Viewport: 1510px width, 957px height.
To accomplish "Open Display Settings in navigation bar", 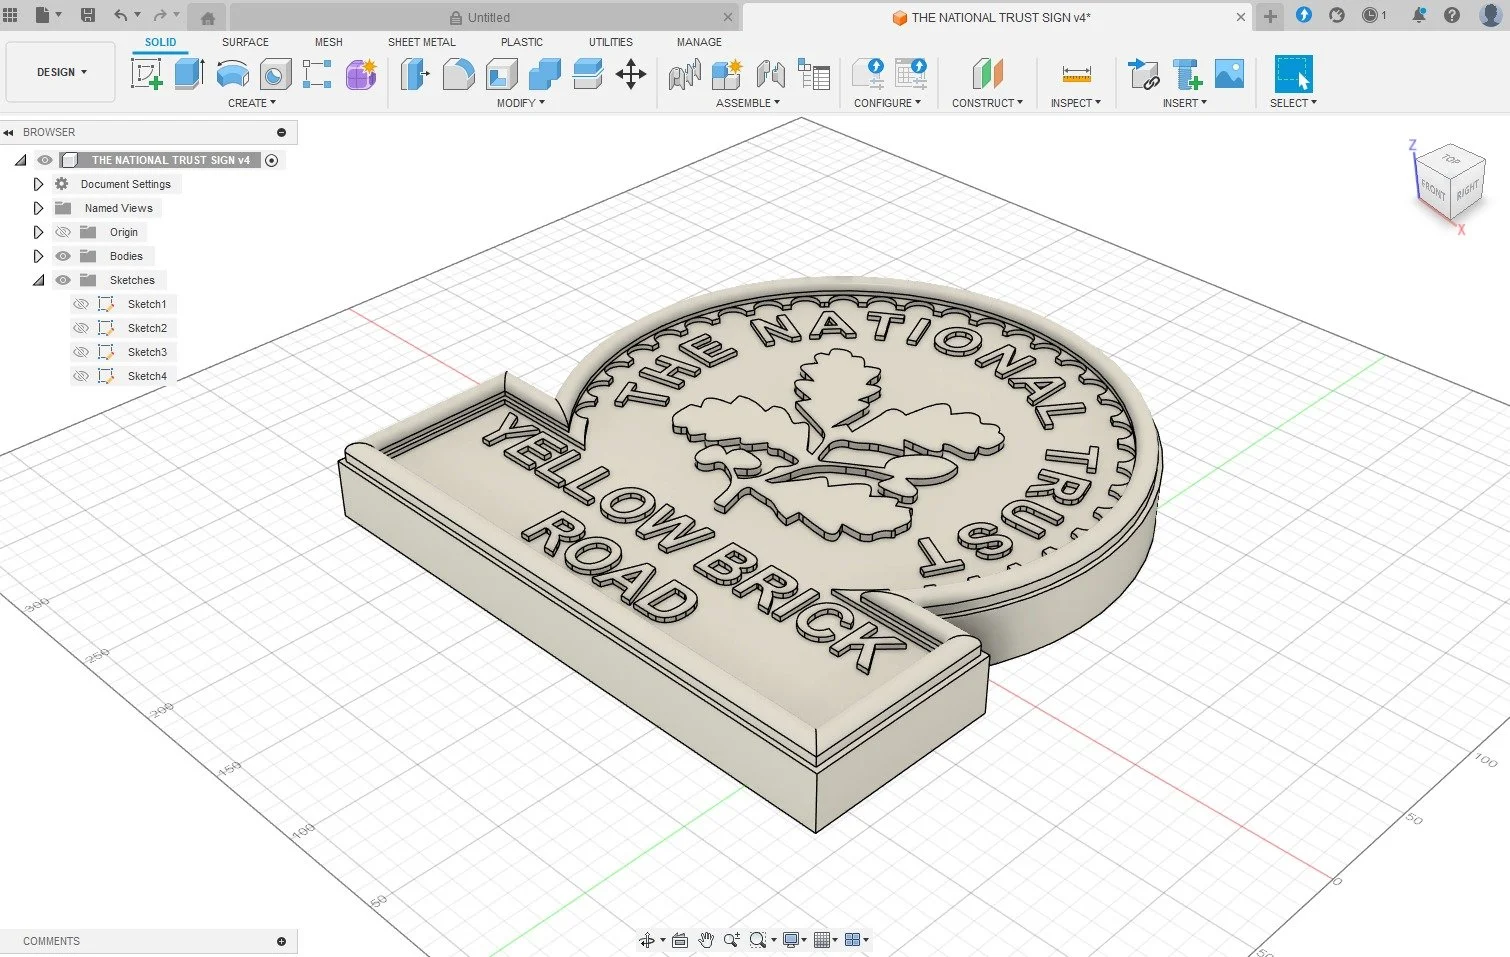I will click(794, 940).
